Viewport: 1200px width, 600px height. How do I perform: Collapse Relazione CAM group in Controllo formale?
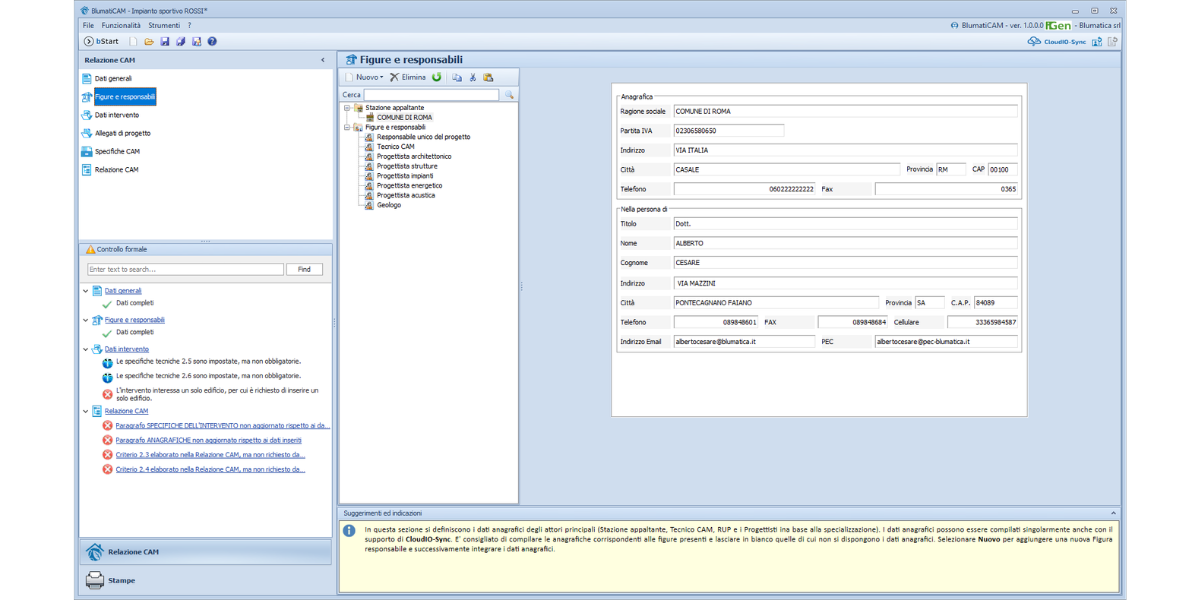point(86,411)
